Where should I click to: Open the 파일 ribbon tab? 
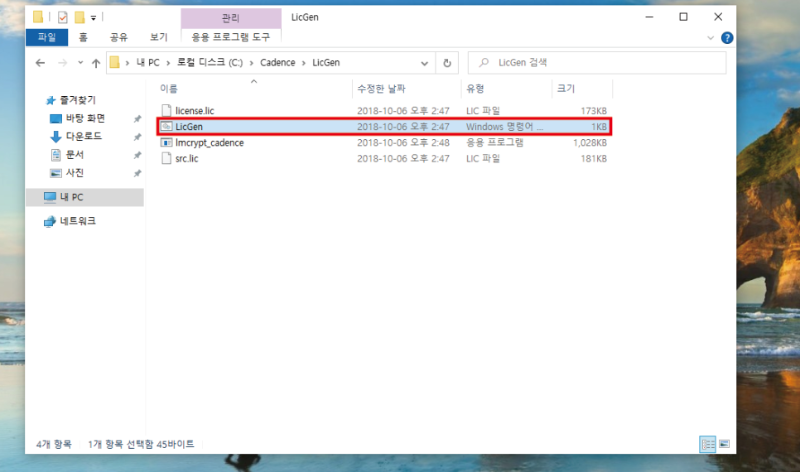(x=46, y=37)
